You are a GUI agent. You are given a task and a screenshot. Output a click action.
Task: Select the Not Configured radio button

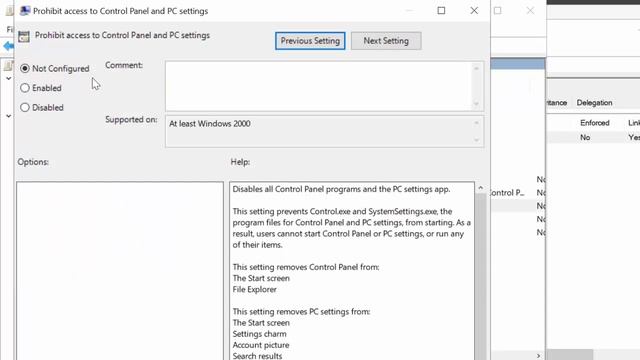[x=25, y=69]
